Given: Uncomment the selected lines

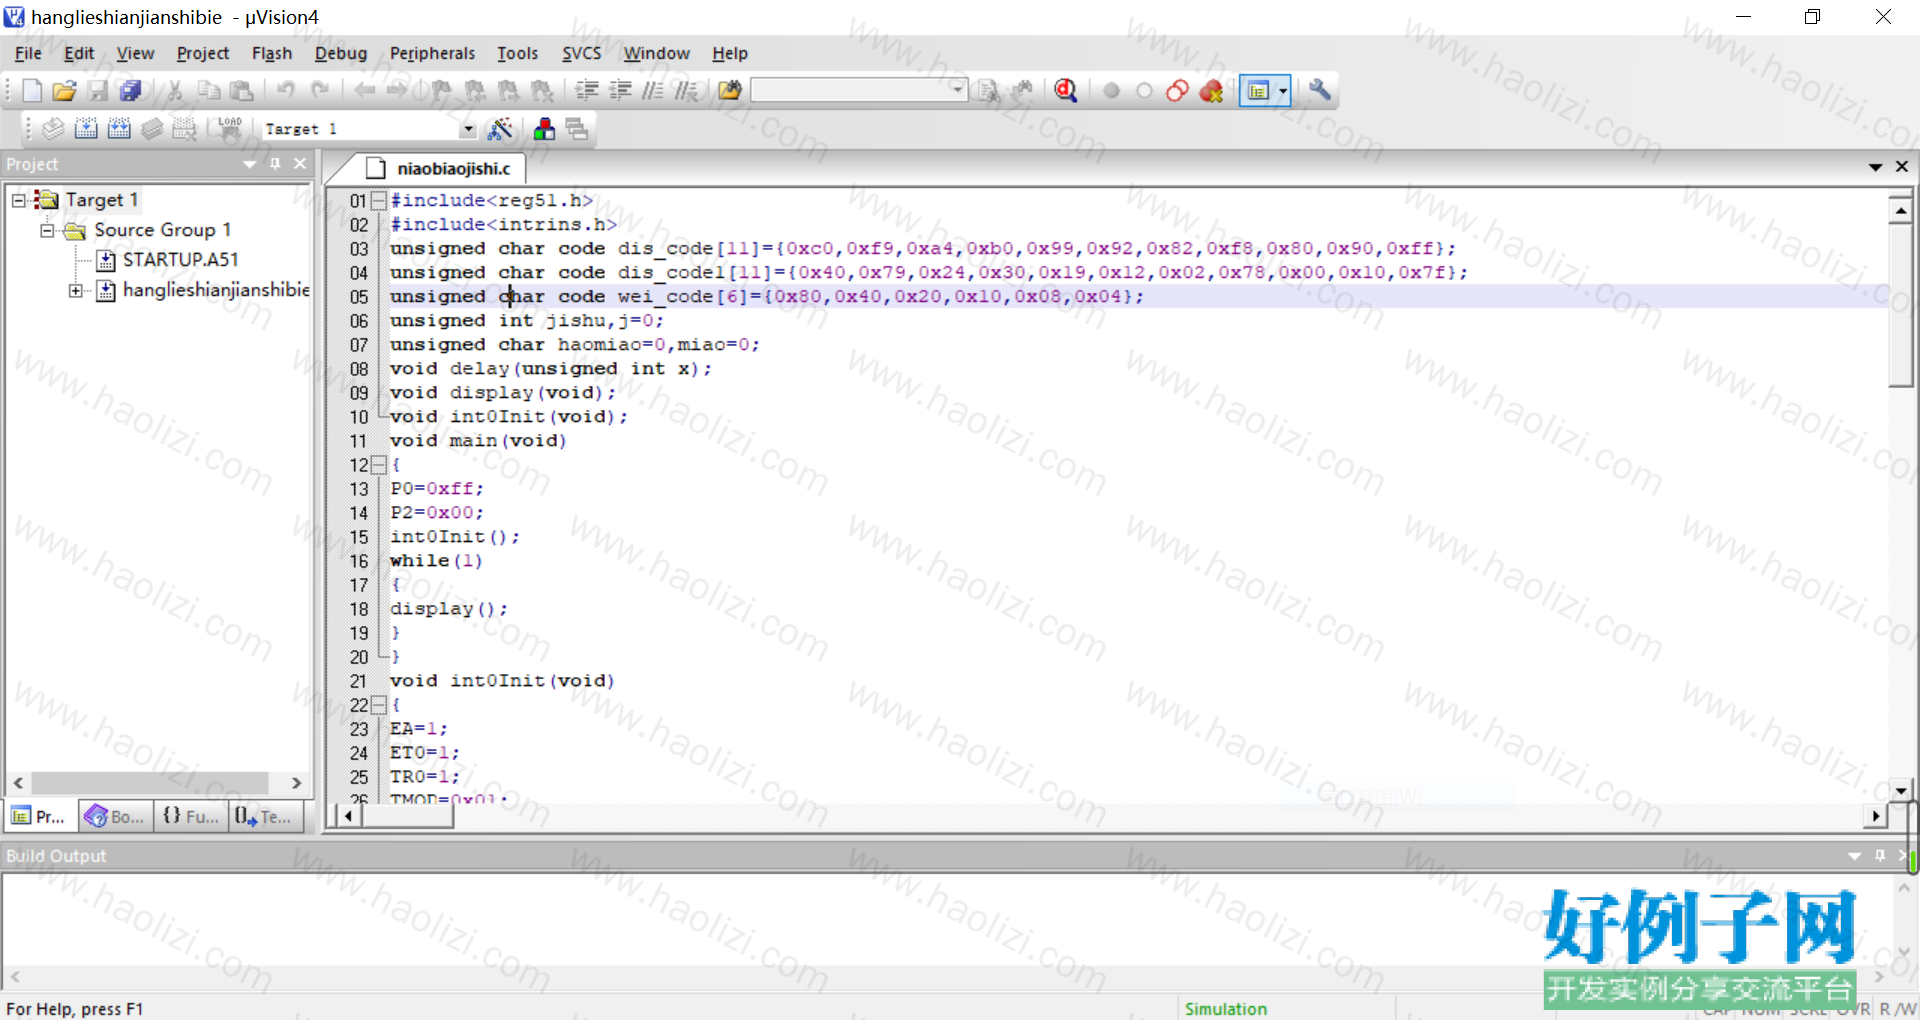Looking at the screenshot, I should point(686,91).
